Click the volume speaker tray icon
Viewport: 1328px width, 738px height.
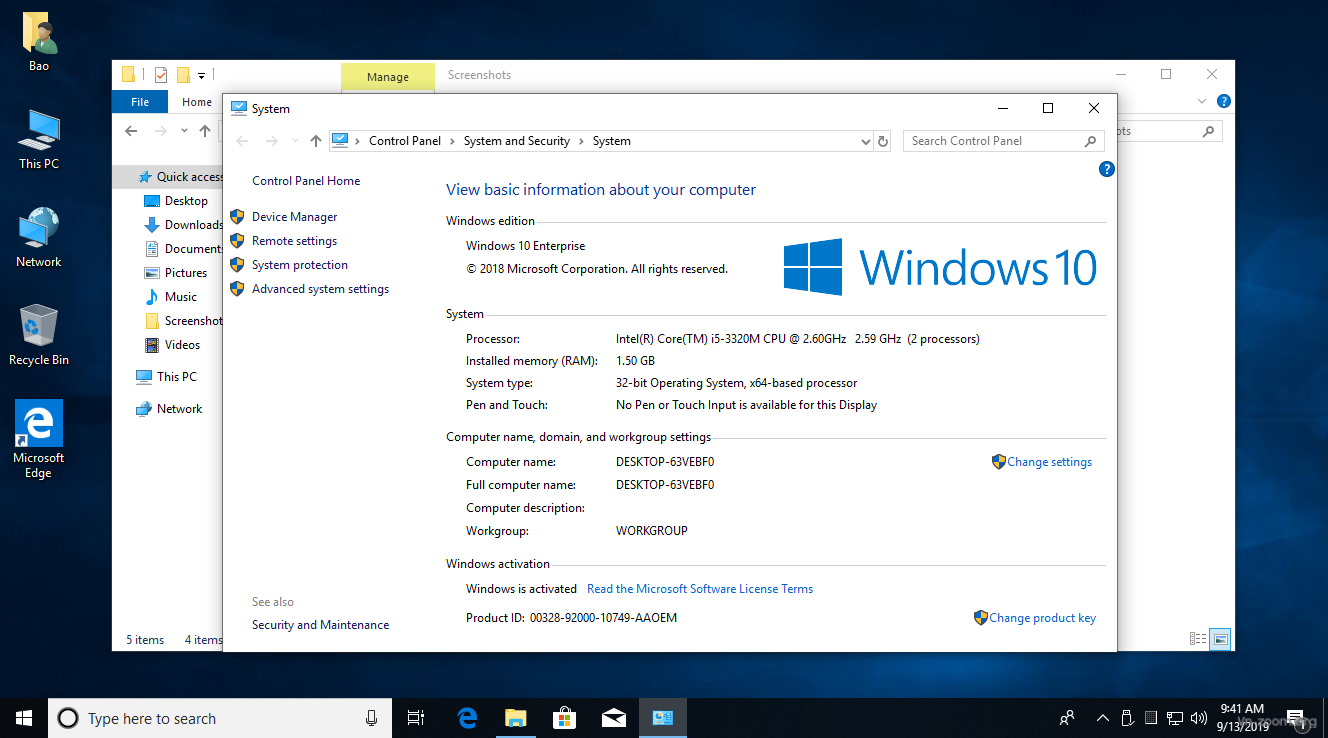(x=1199, y=718)
